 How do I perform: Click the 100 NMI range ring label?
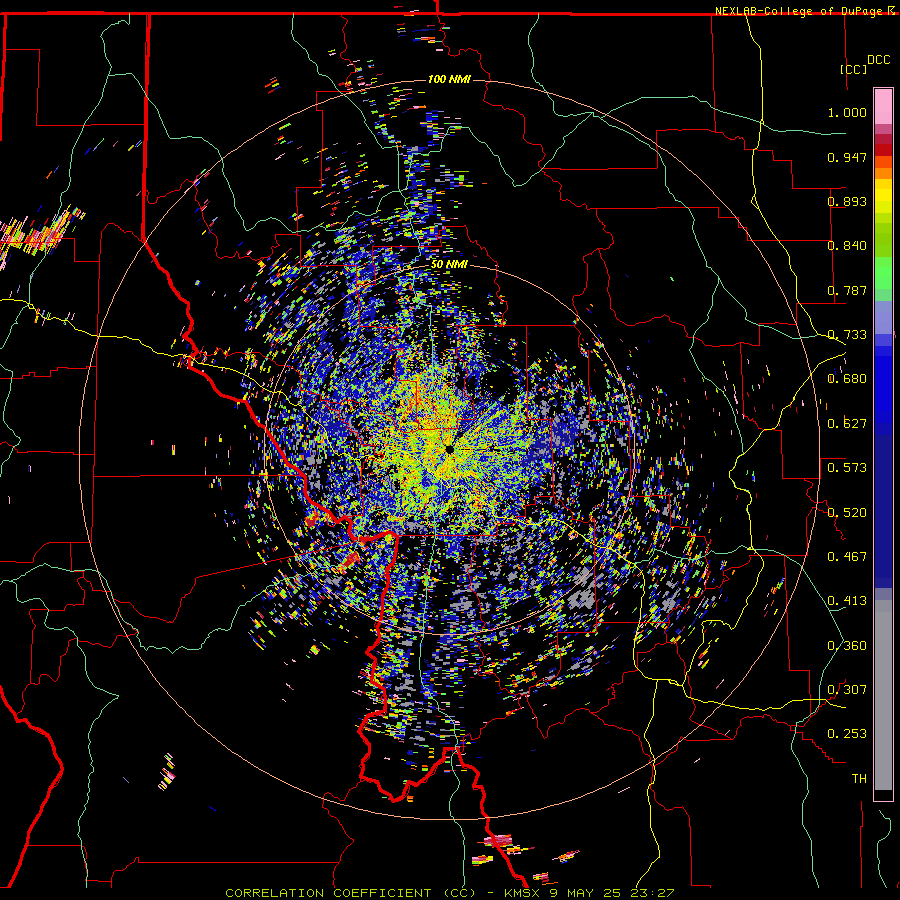449,79
